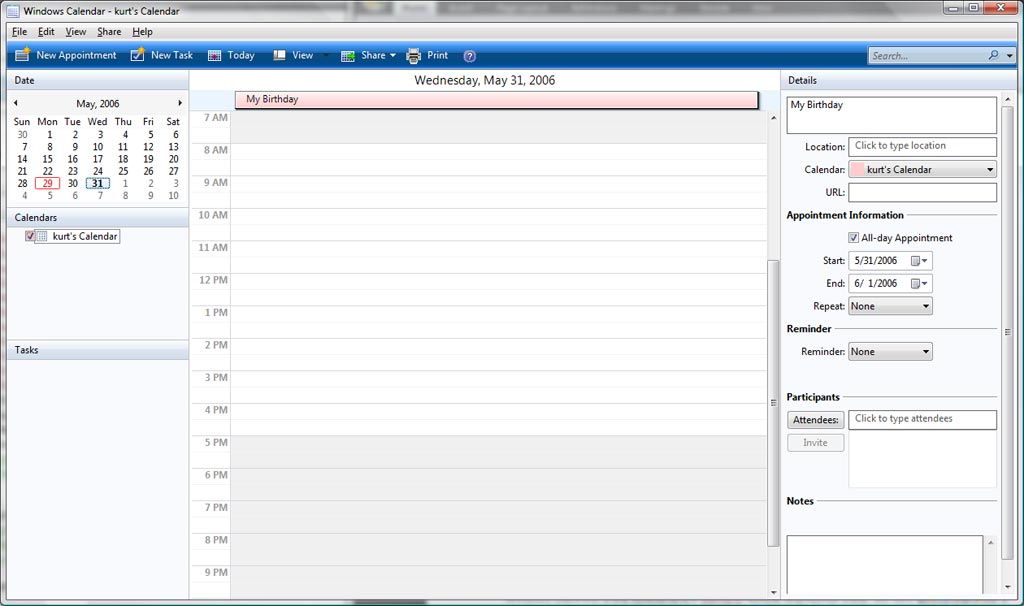
Task: Click the URL input field
Action: (922, 193)
